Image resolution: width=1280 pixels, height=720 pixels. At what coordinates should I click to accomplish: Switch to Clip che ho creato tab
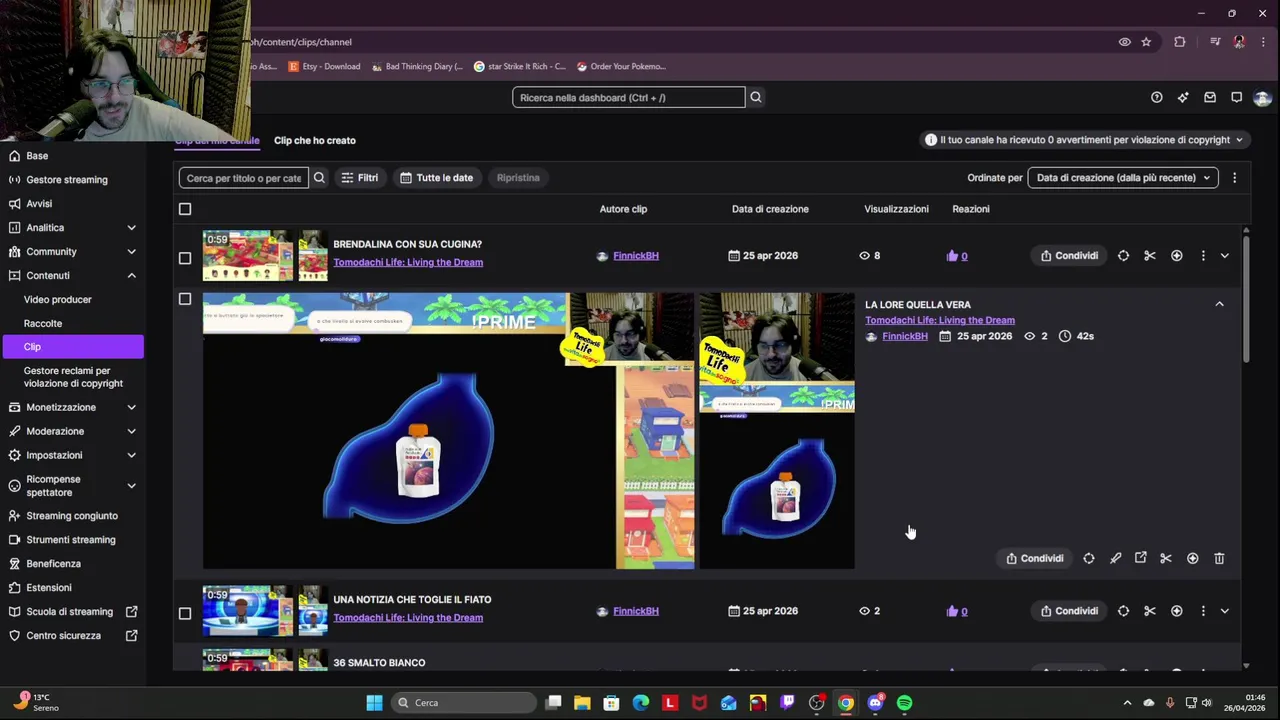[315, 141]
